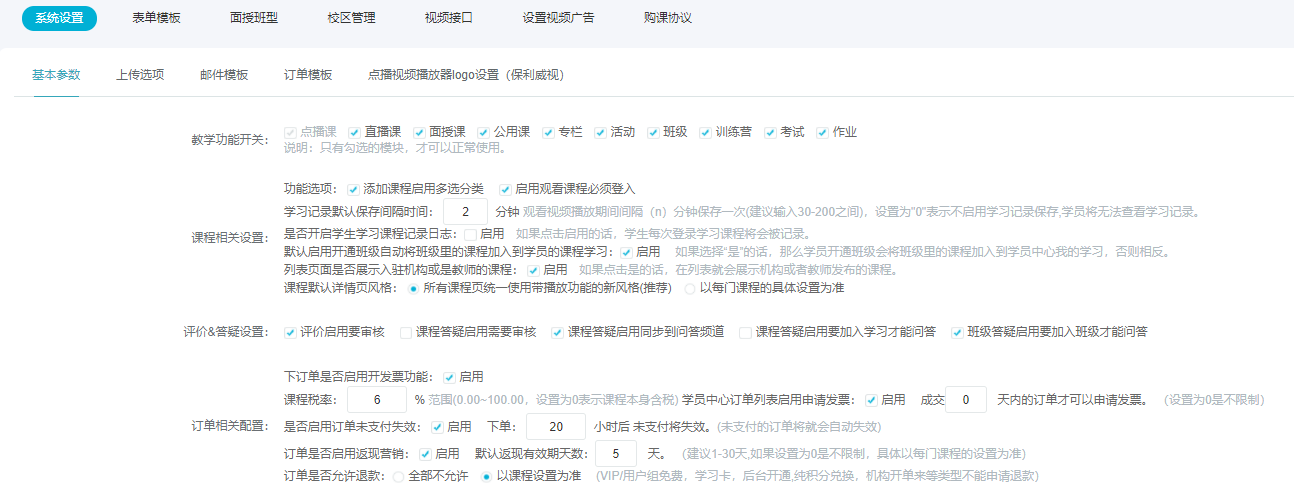Choose 全部不允许 for order refunds
The width and height of the screenshot is (1294, 500).
point(398,477)
